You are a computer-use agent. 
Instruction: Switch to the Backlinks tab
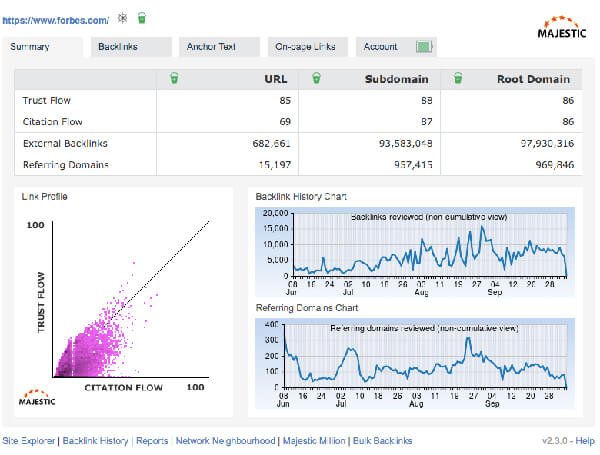point(131,47)
